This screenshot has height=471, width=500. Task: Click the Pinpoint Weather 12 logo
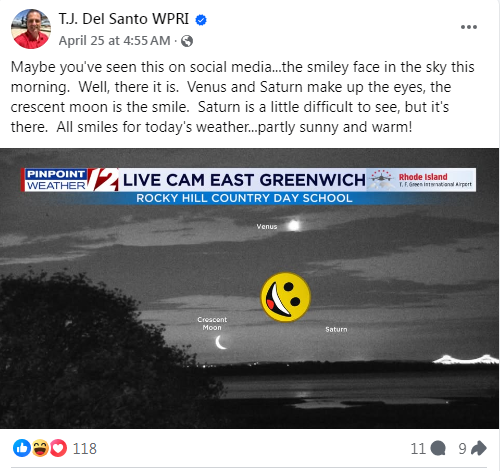(x=70, y=180)
